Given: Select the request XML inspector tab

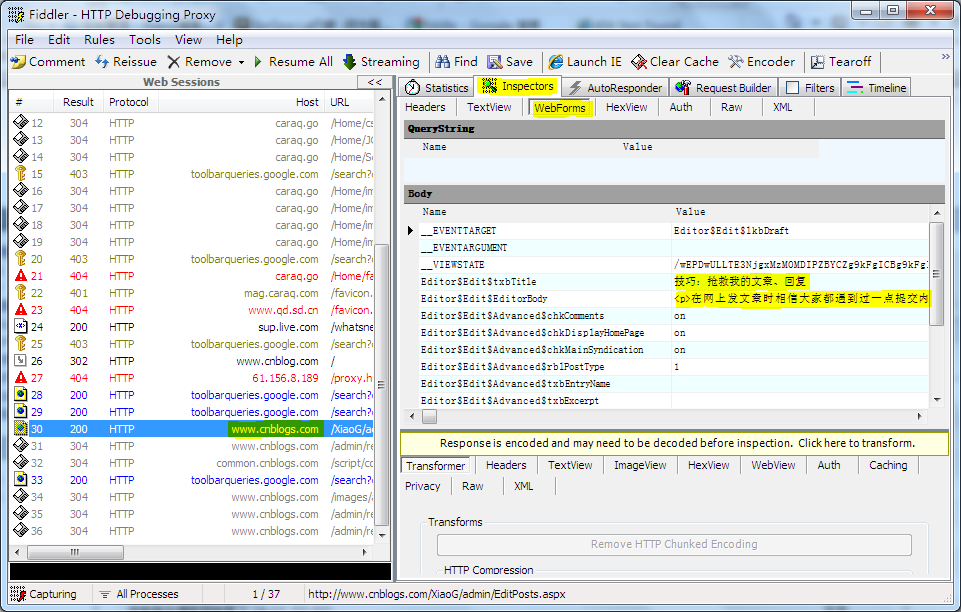Looking at the screenshot, I should 783,107.
